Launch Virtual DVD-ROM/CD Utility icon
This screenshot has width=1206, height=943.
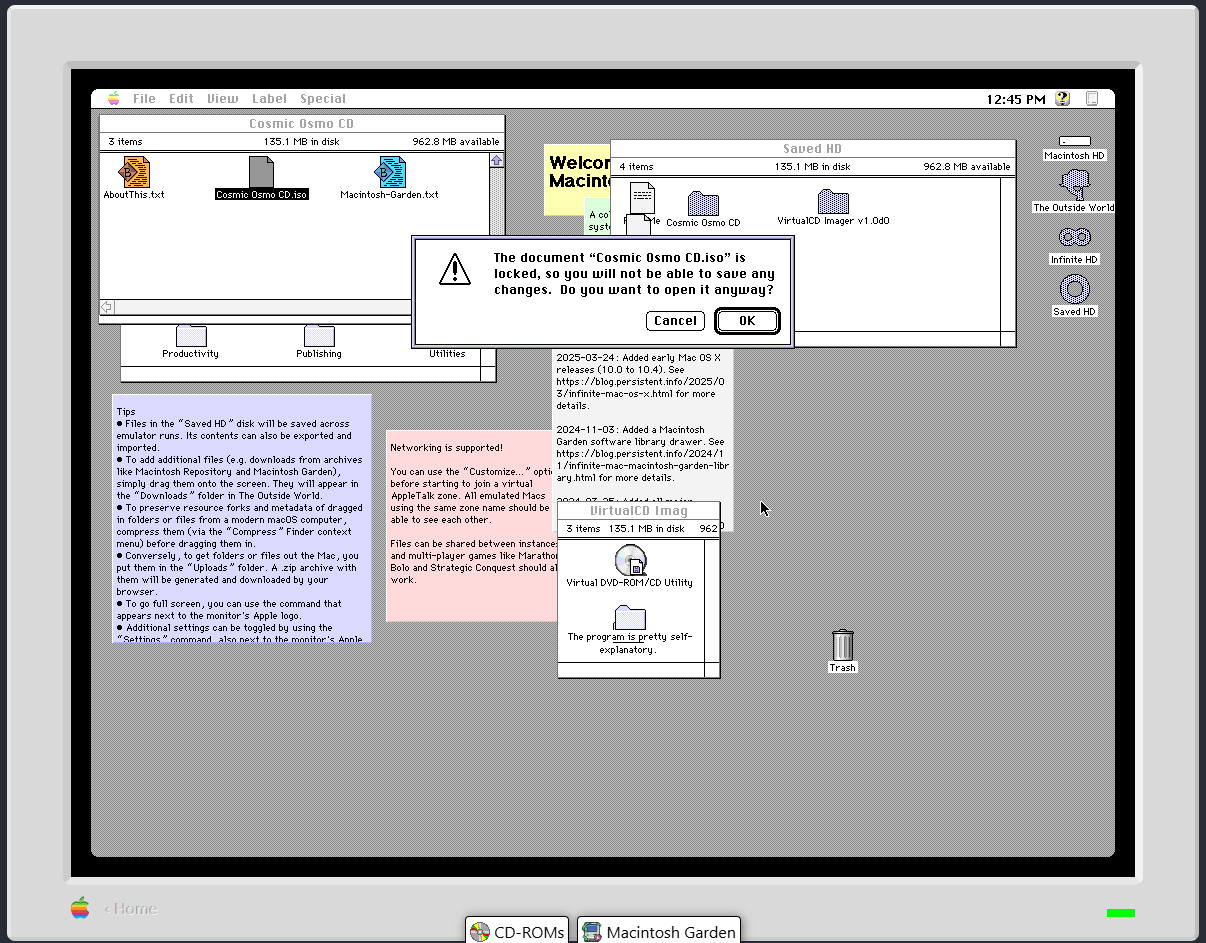point(630,560)
